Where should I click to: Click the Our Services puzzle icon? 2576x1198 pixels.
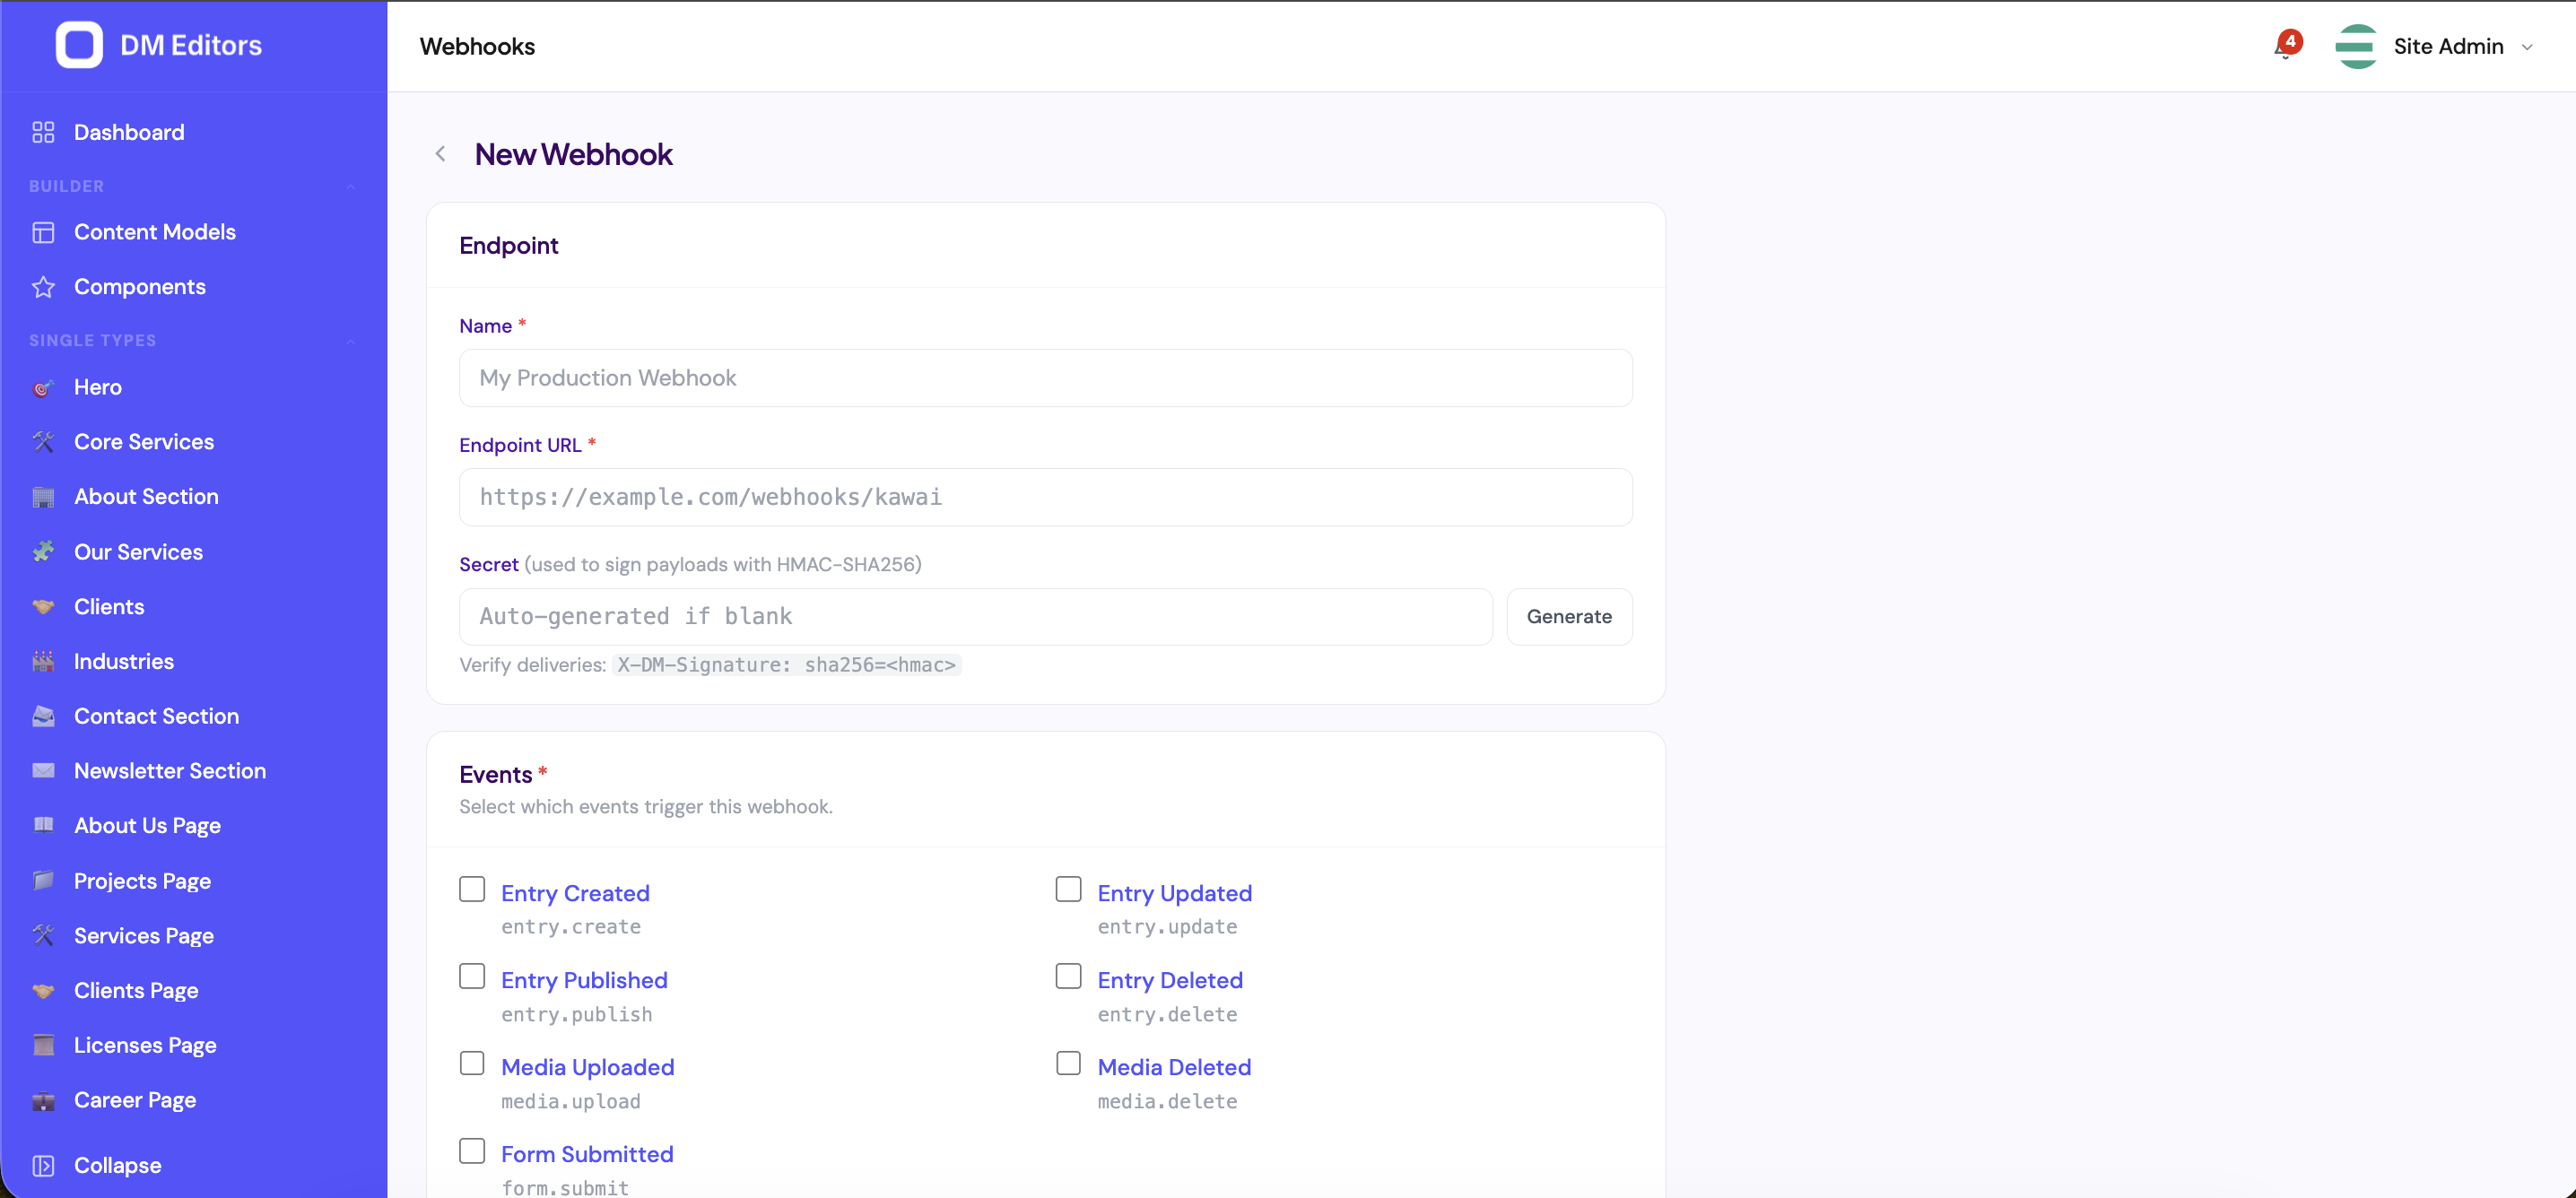pos(43,552)
